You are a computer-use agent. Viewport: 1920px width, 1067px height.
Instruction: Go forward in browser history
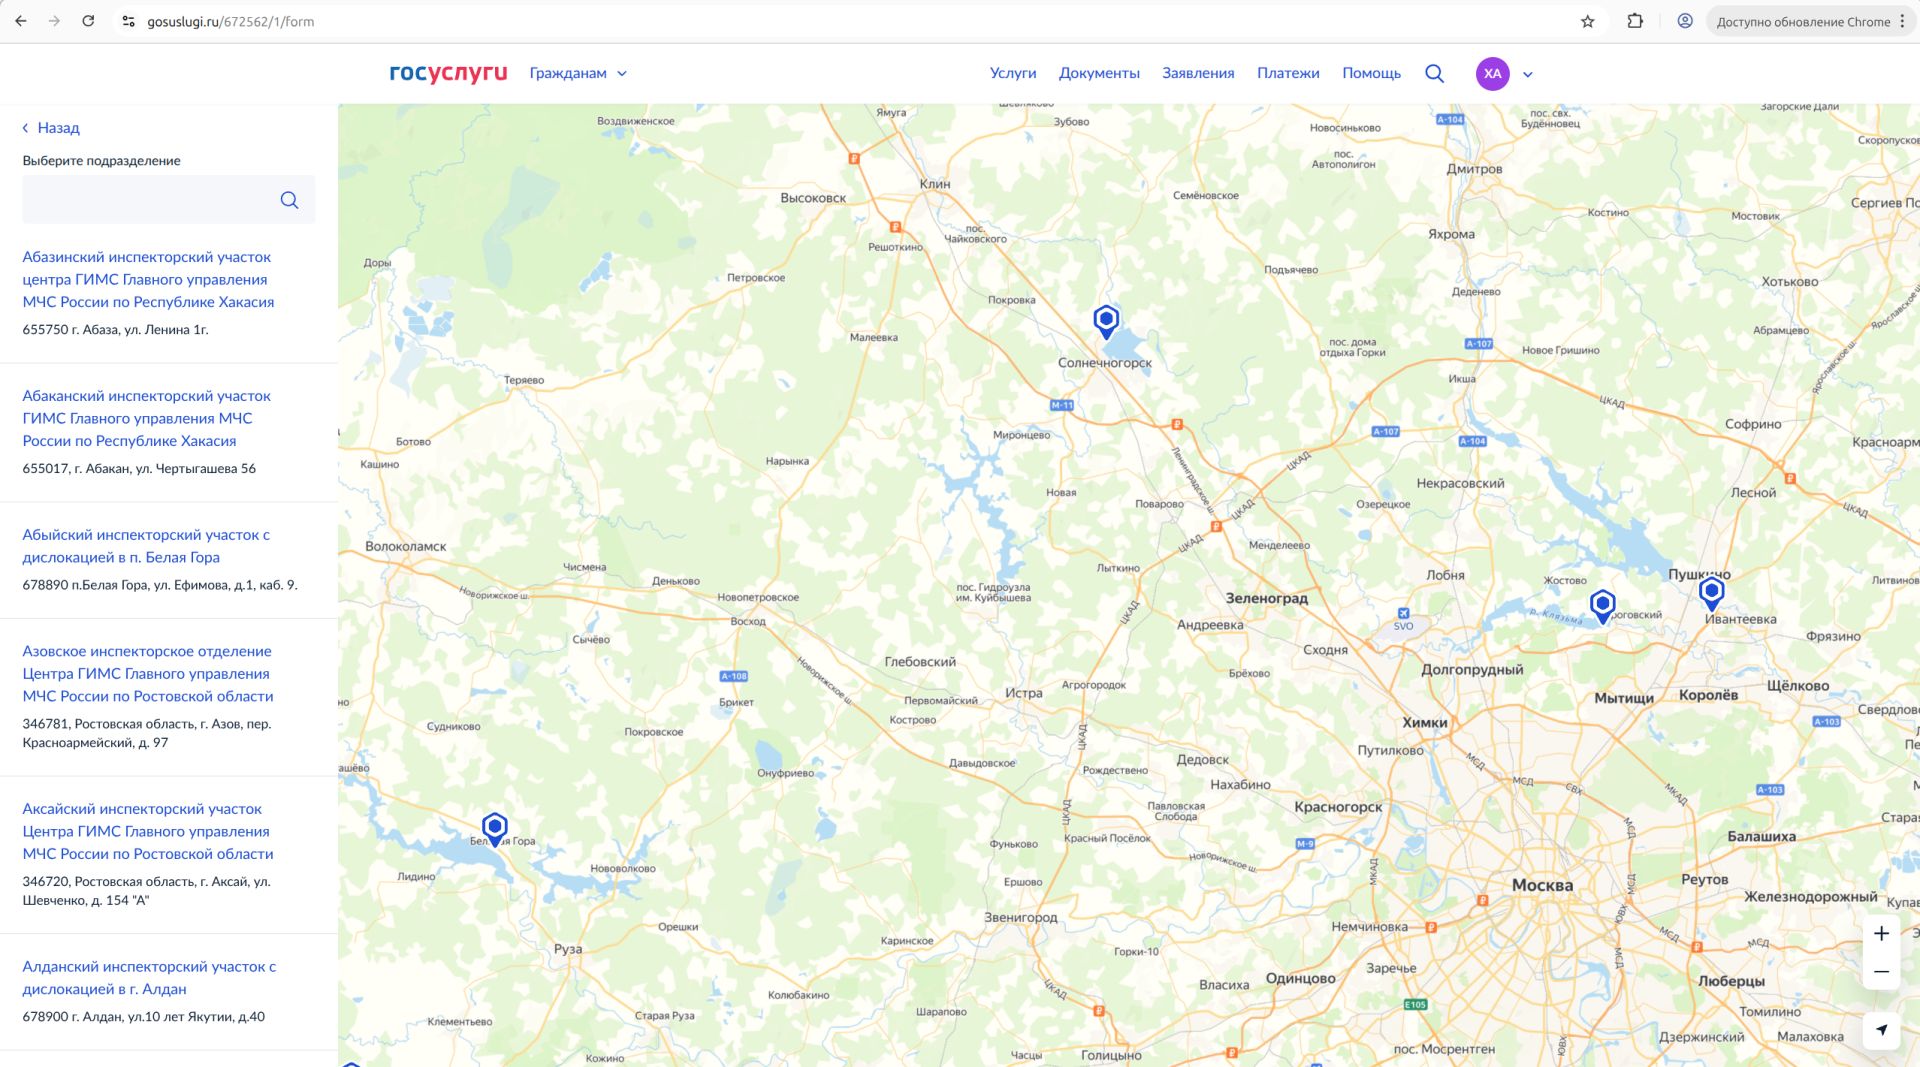click(x=54, y=21)
